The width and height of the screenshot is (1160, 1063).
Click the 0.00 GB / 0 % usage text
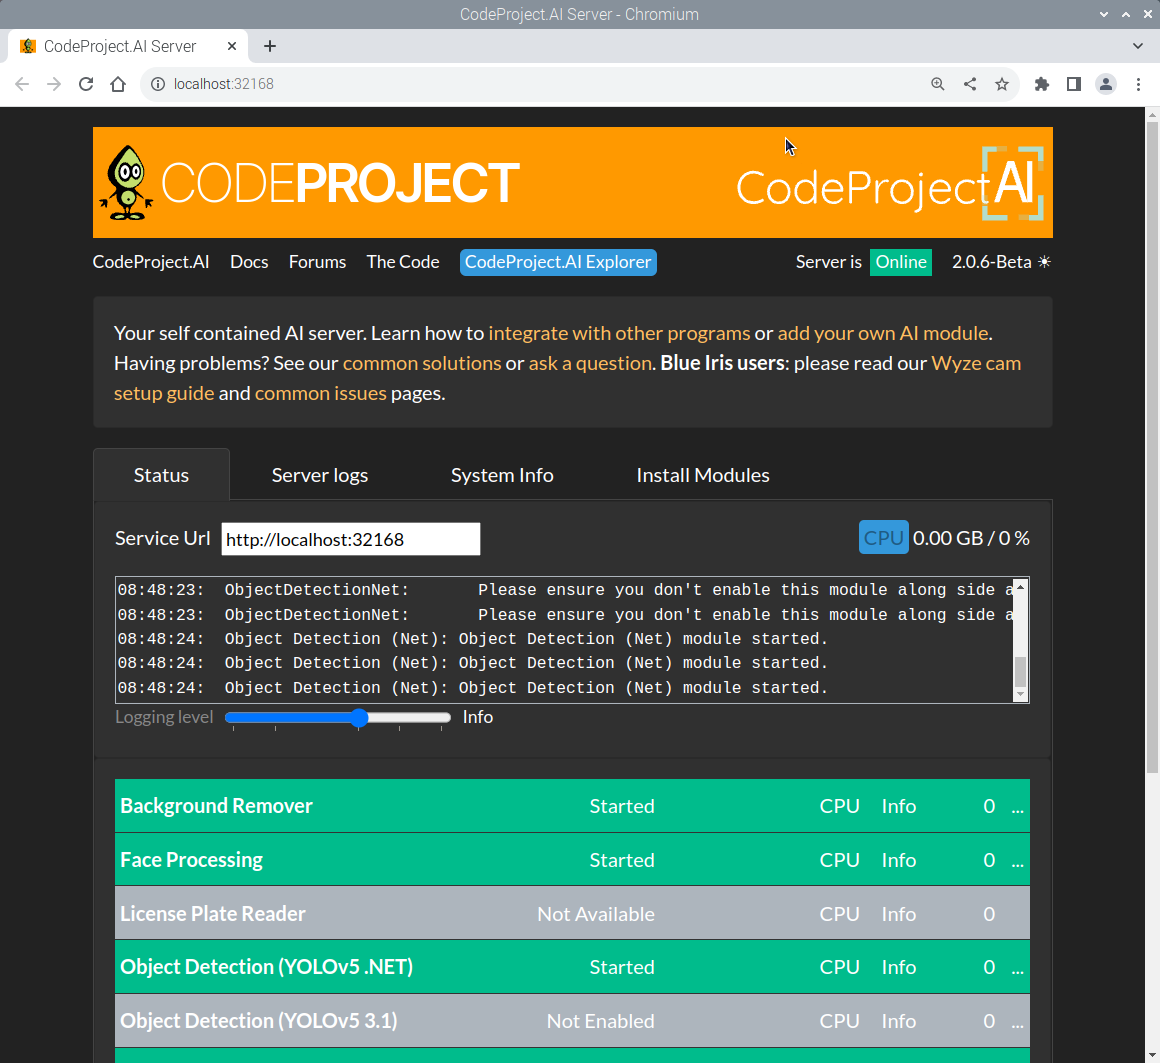pos(971,538)
